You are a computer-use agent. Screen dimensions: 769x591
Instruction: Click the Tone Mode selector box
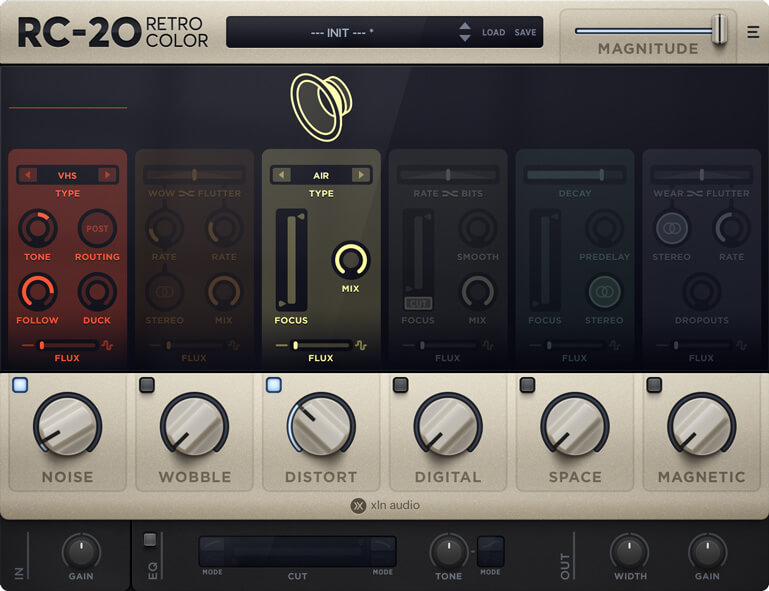491,552
